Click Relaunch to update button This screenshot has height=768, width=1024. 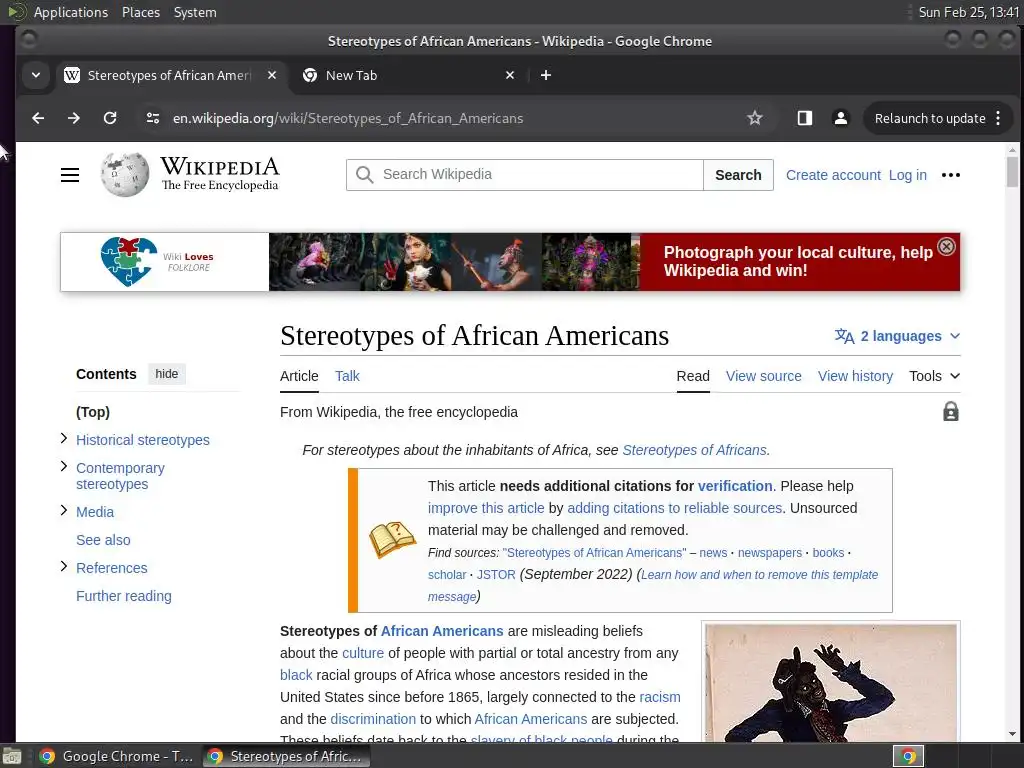click(930, 118)
